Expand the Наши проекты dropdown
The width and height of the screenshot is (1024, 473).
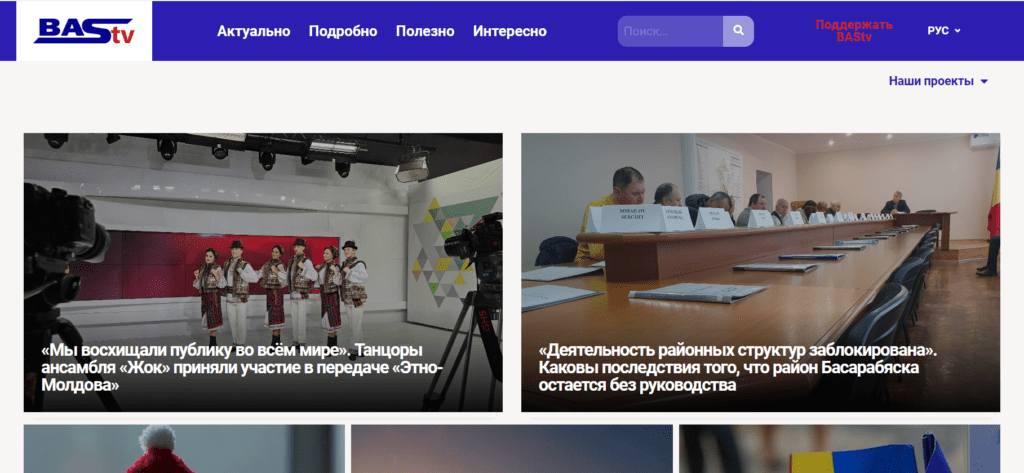pyautogui.click(x=931, y=82)
